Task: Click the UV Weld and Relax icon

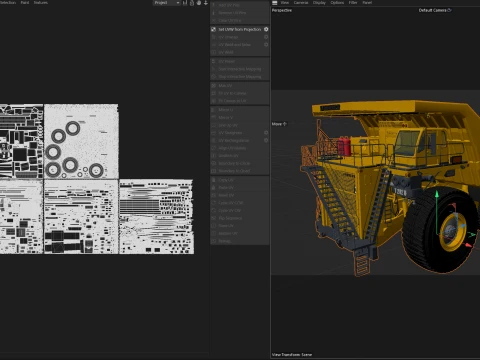Action: pos(214,45)
